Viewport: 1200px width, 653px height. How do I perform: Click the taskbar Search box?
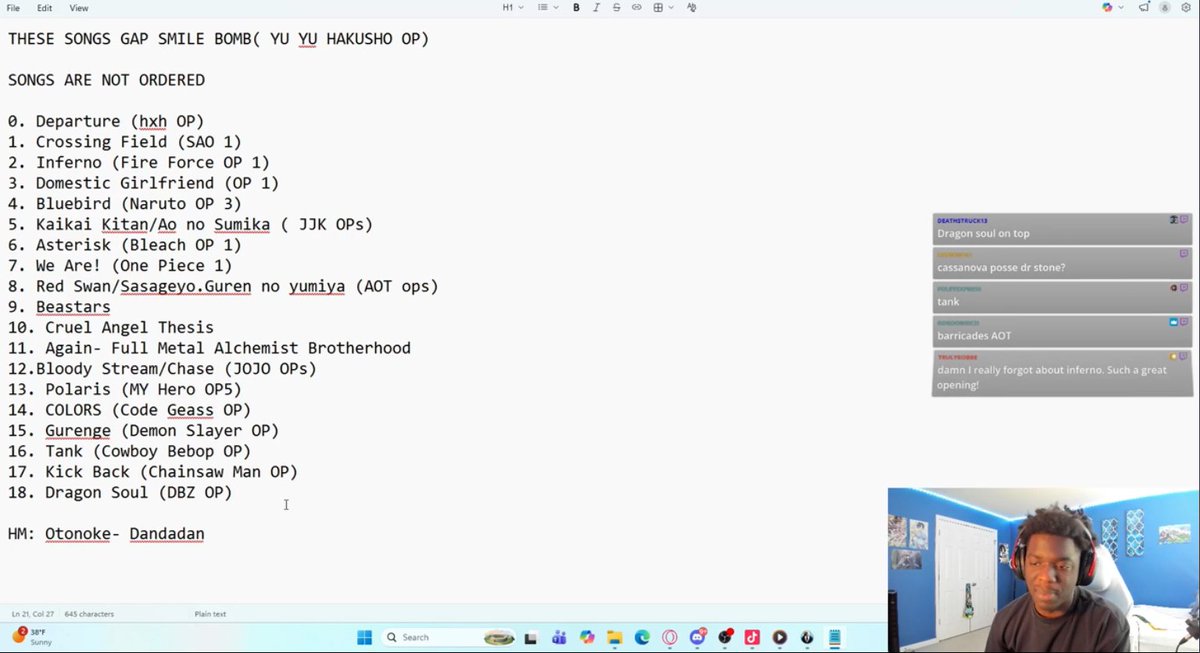coord(447,637)
